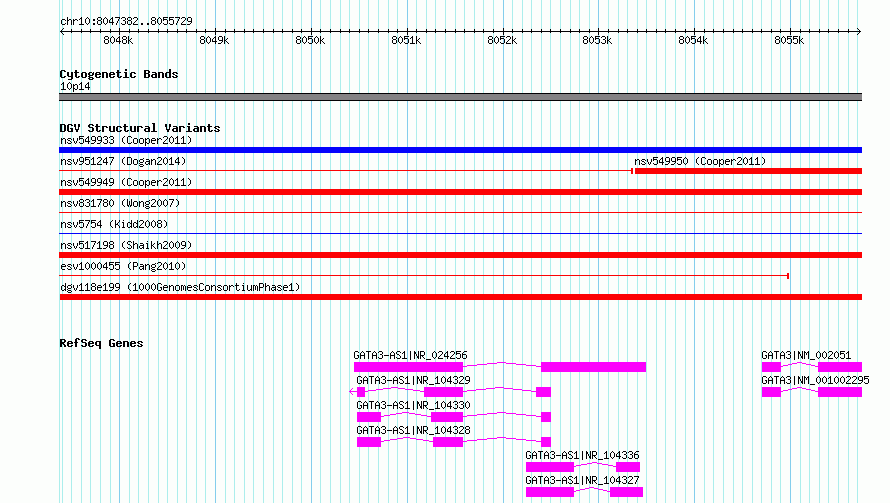Click the thick red nsv549950 variant bar

tap(748, 171)
